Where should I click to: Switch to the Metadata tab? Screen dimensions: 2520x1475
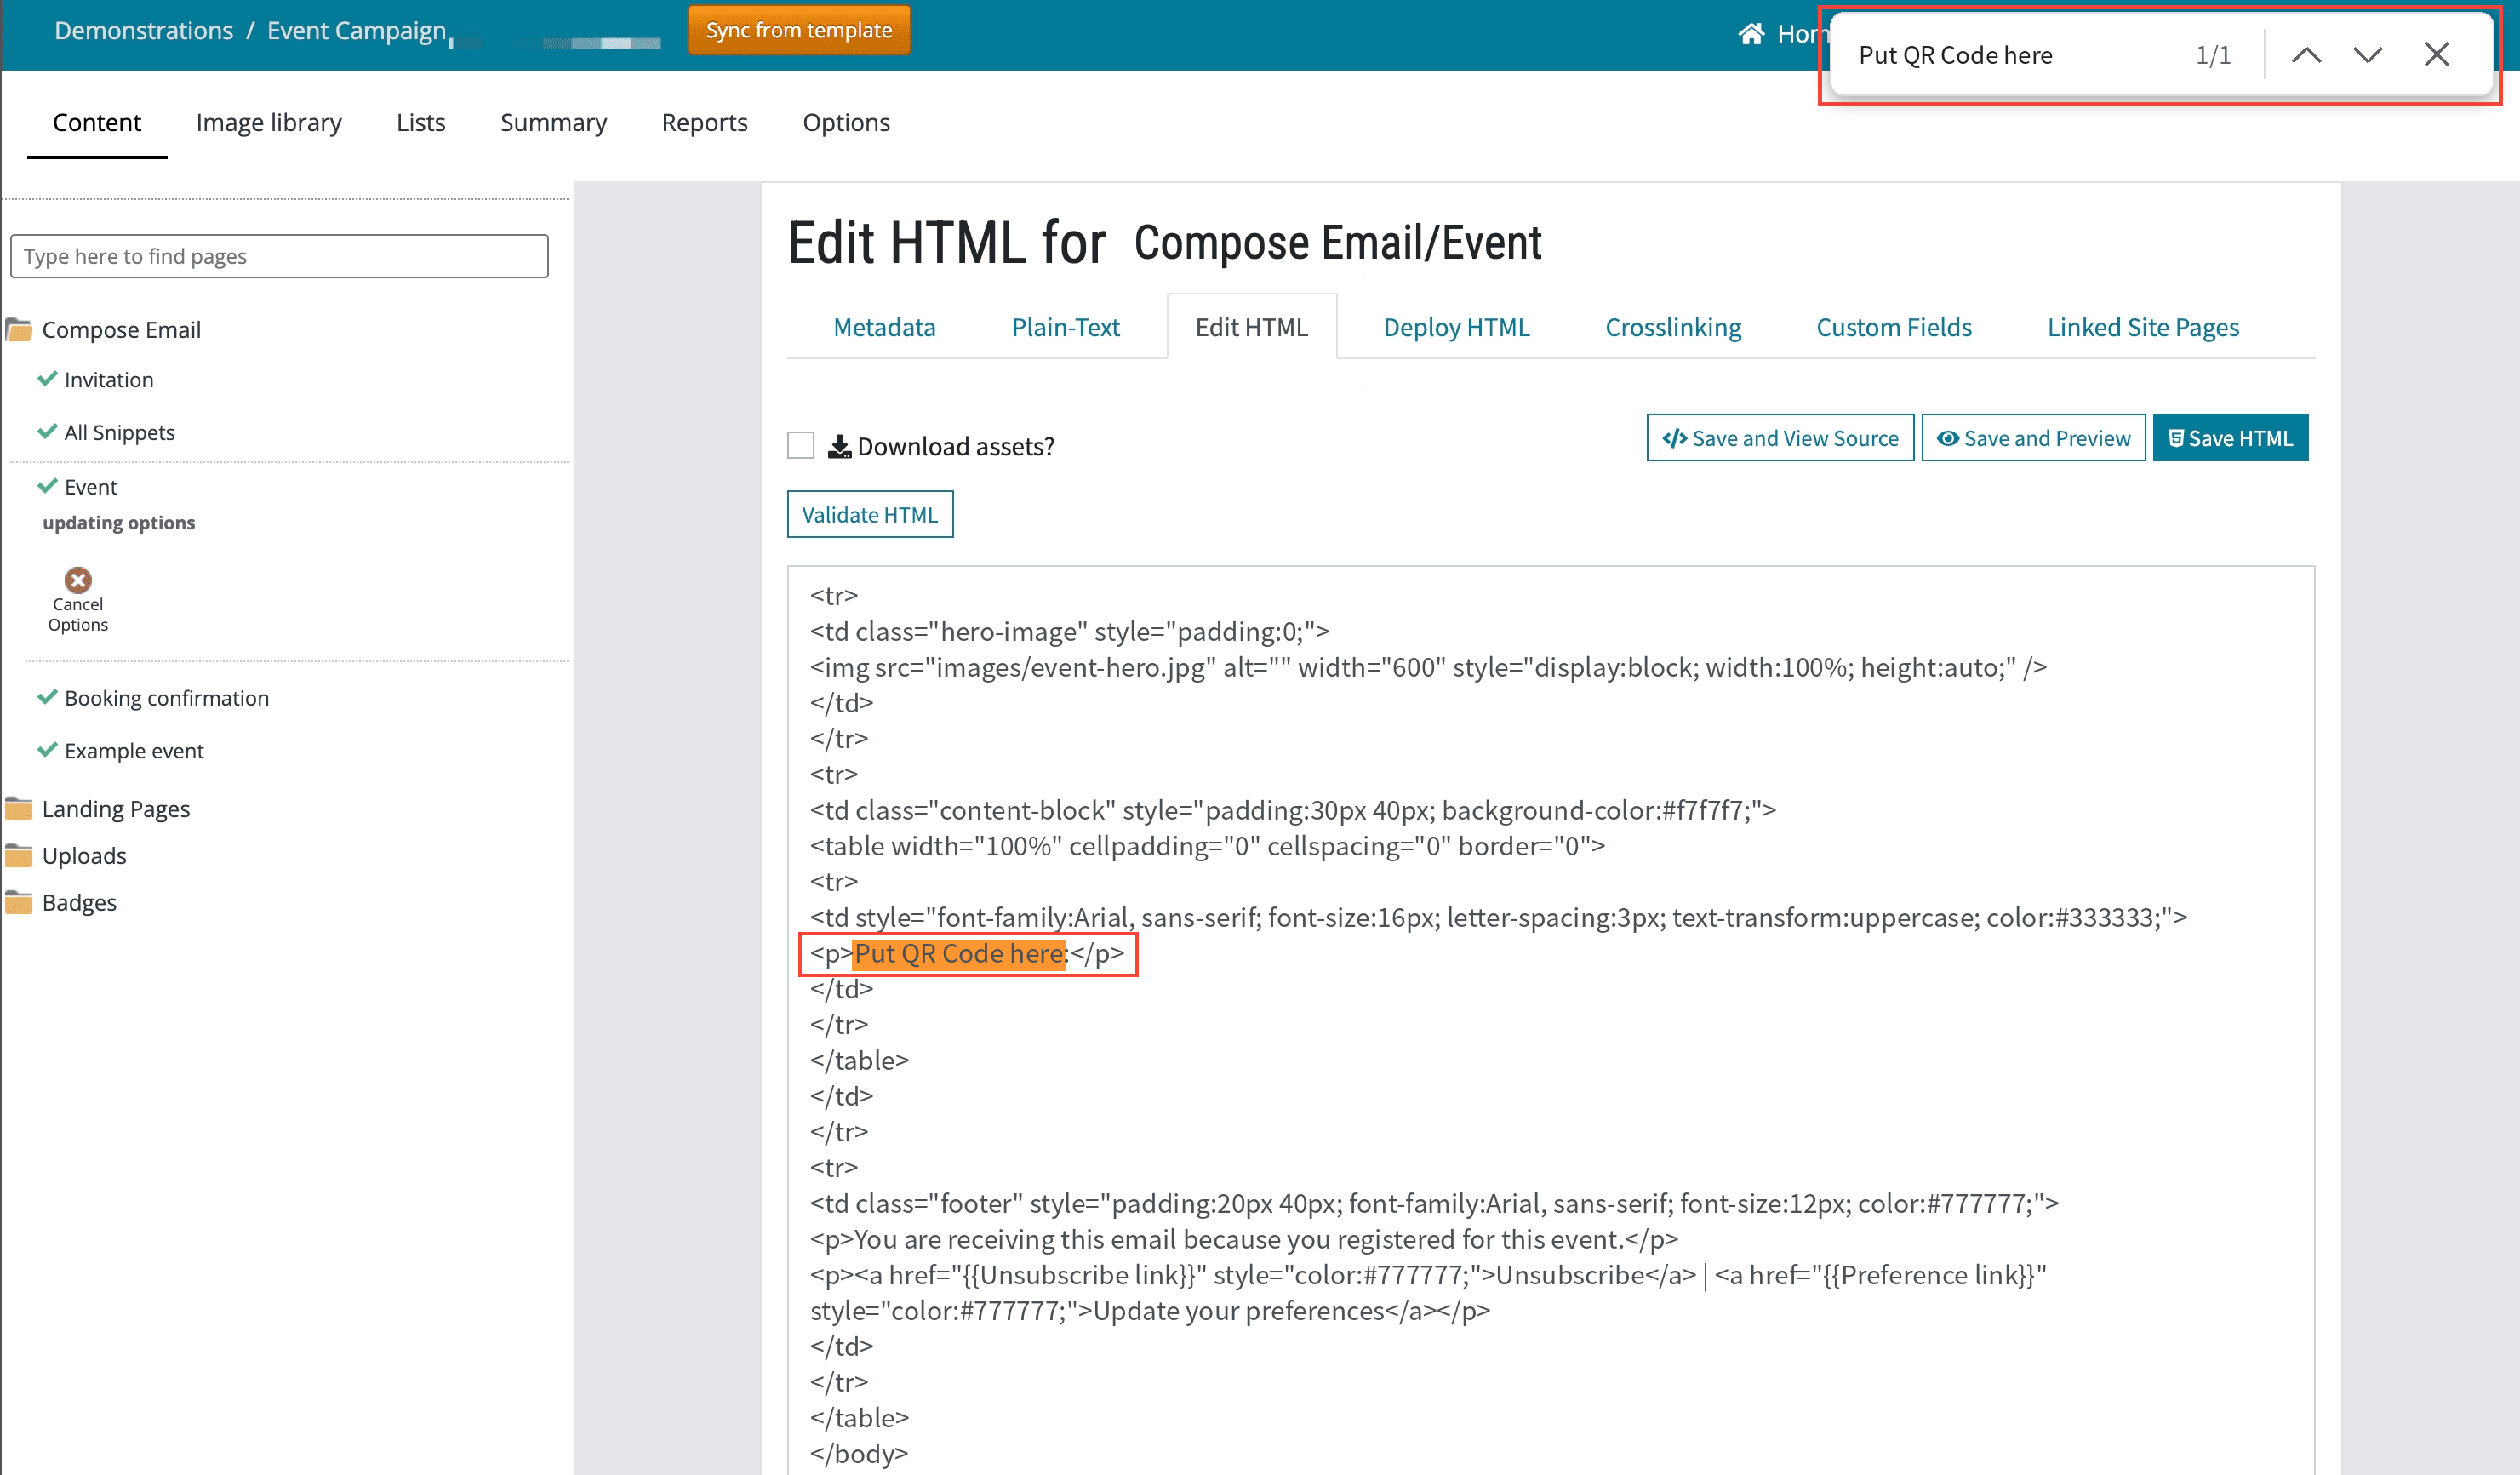pyautogui.click(x=884, y=327)
